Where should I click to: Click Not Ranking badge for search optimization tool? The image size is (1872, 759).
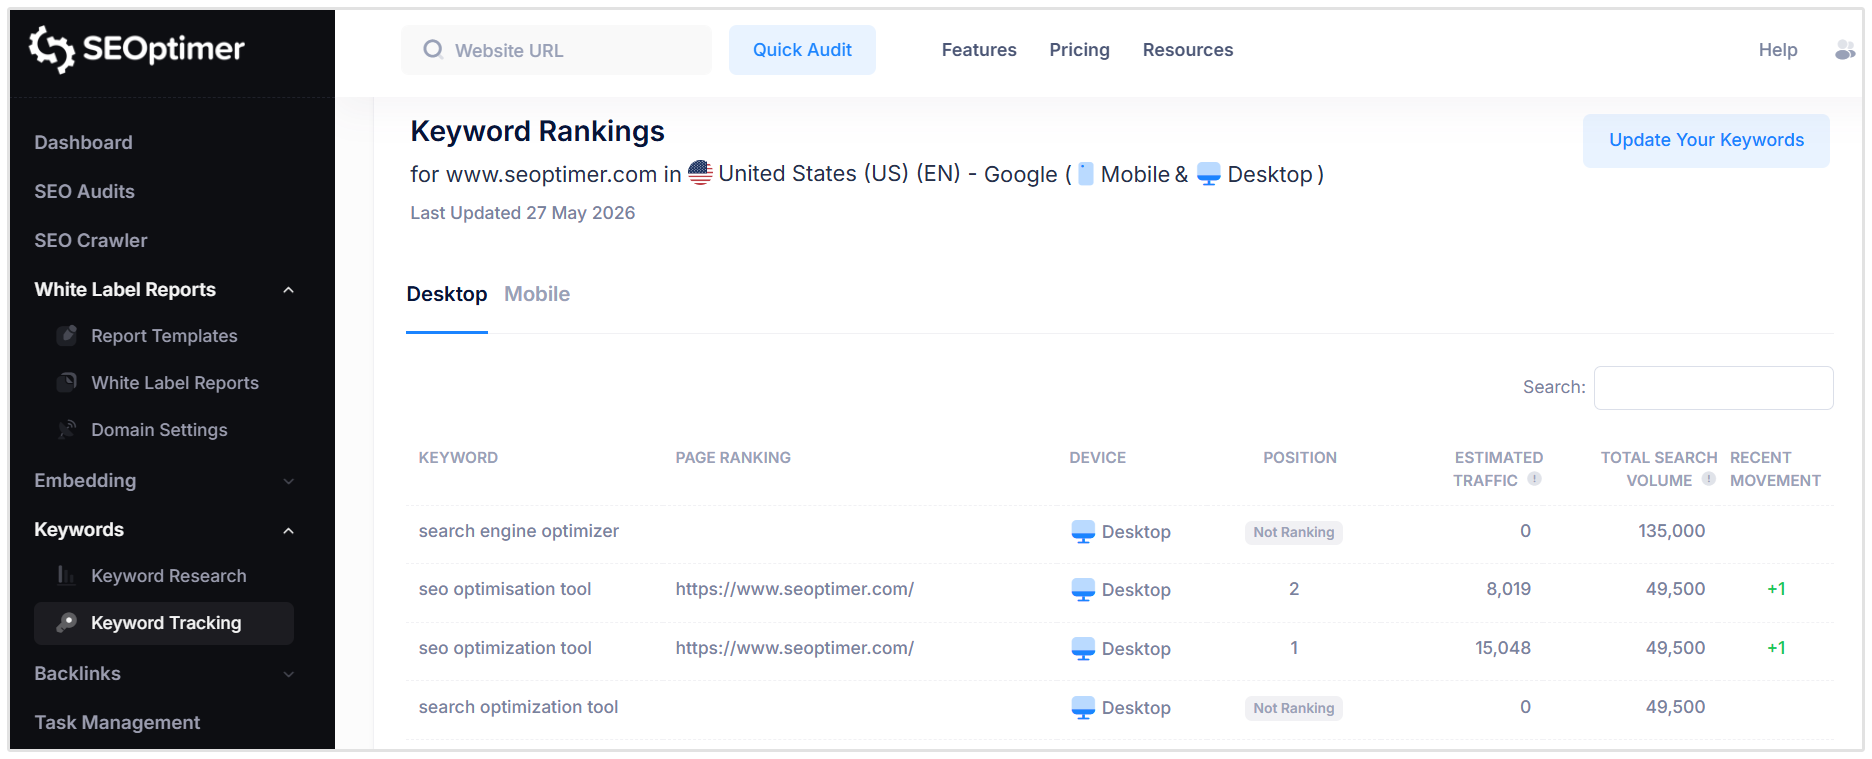pos(1294,708)
